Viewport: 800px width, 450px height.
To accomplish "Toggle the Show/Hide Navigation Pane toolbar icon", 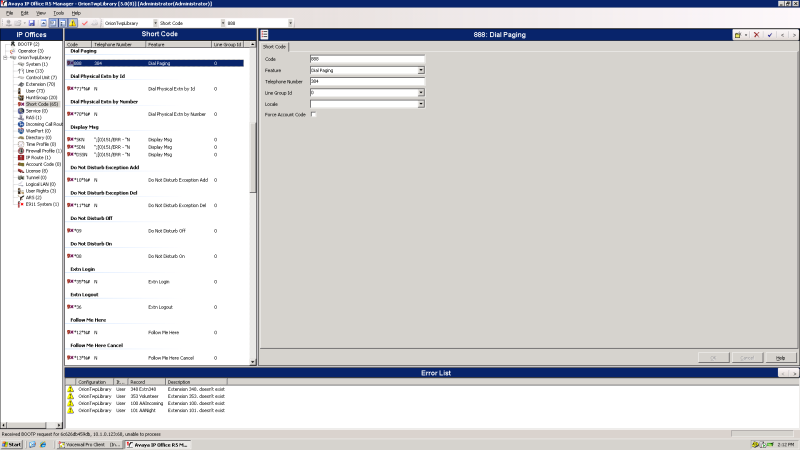I will tap(53, 23).
